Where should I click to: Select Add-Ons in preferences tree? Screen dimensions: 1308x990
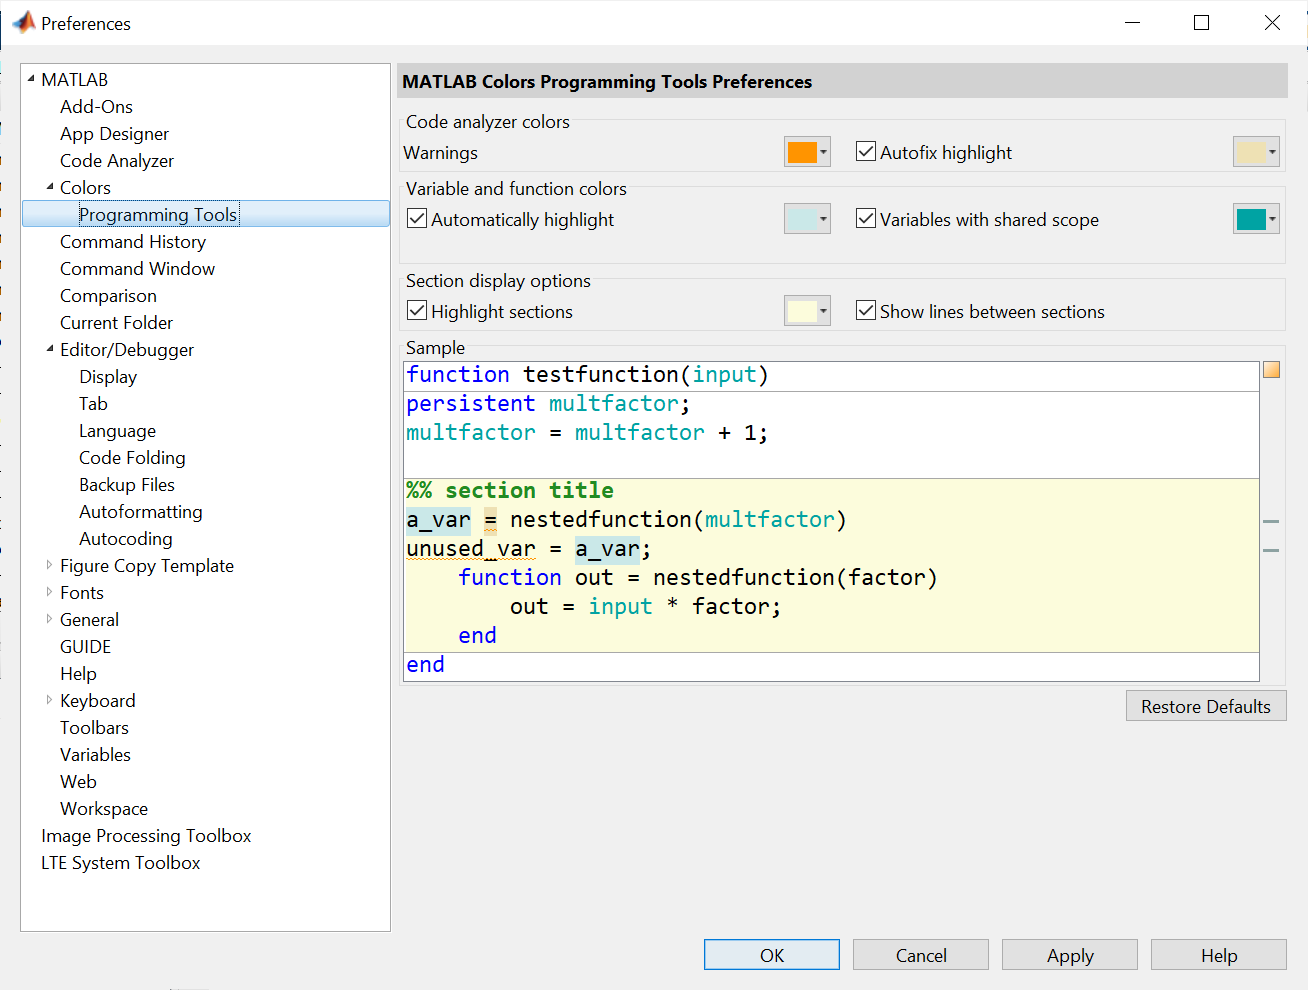coord(96,106)
